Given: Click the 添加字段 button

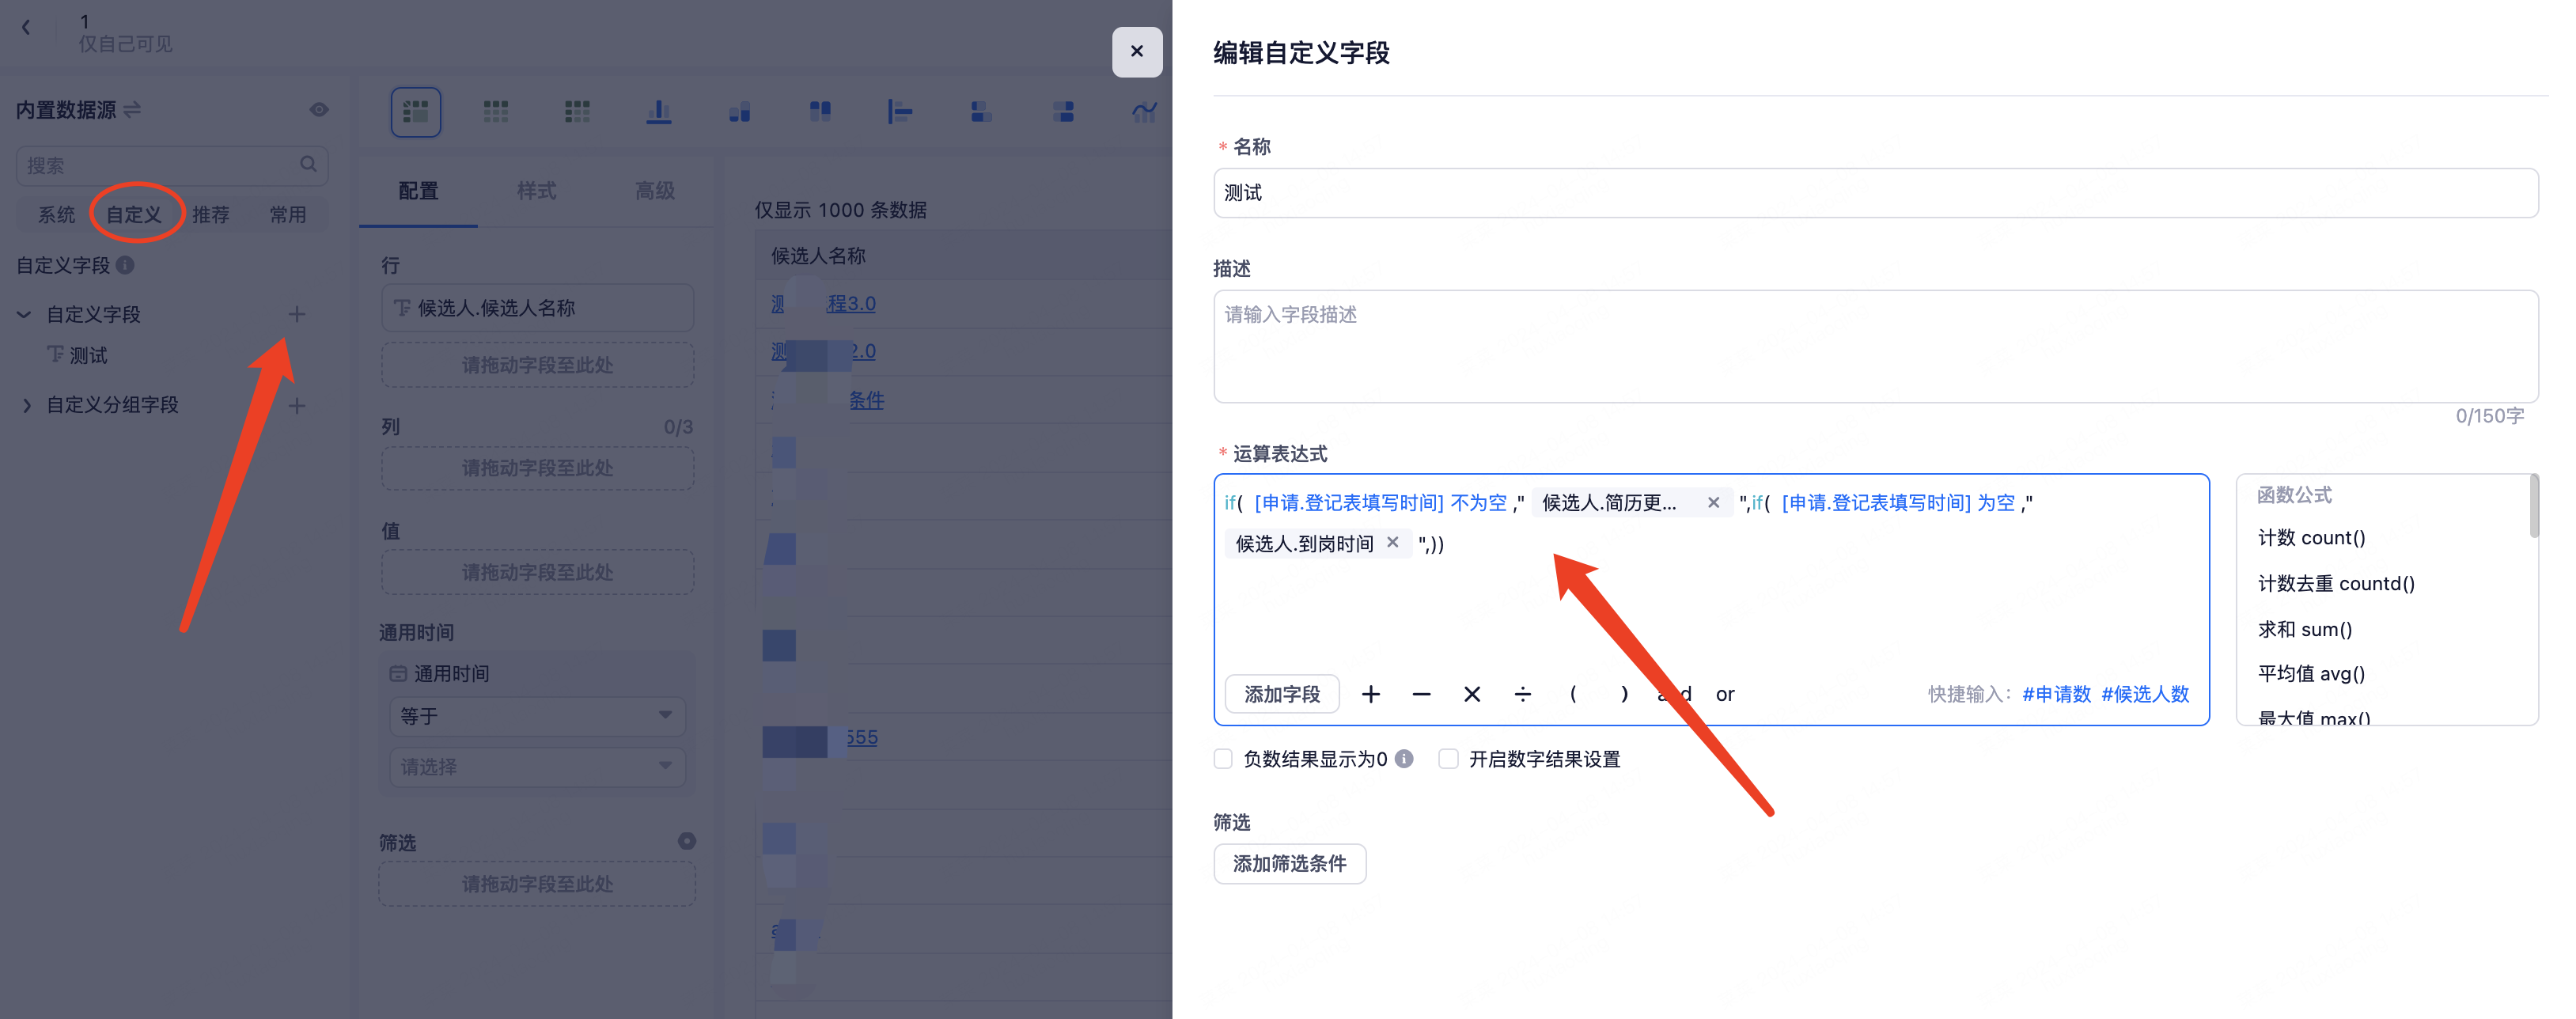Looking at the screenshot, I should tap(1282, 694).
